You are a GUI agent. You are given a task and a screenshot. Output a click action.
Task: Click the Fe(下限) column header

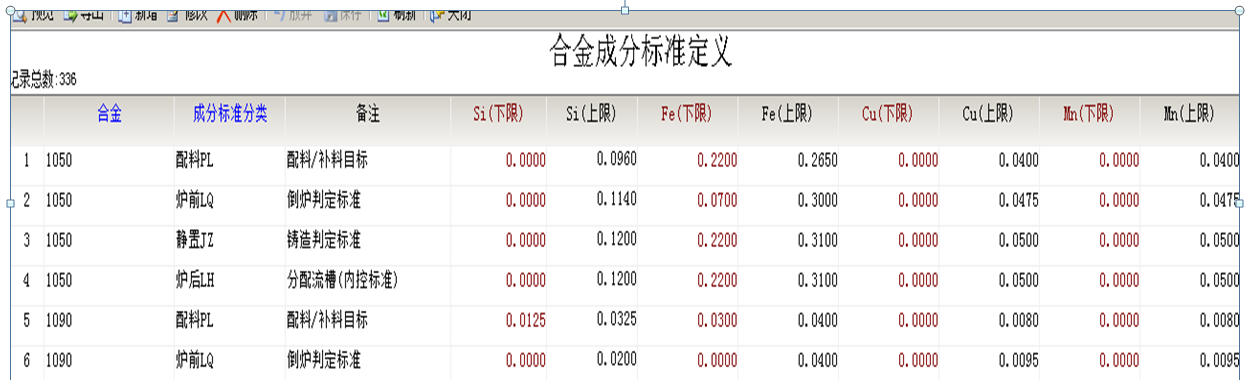[688, 114]
